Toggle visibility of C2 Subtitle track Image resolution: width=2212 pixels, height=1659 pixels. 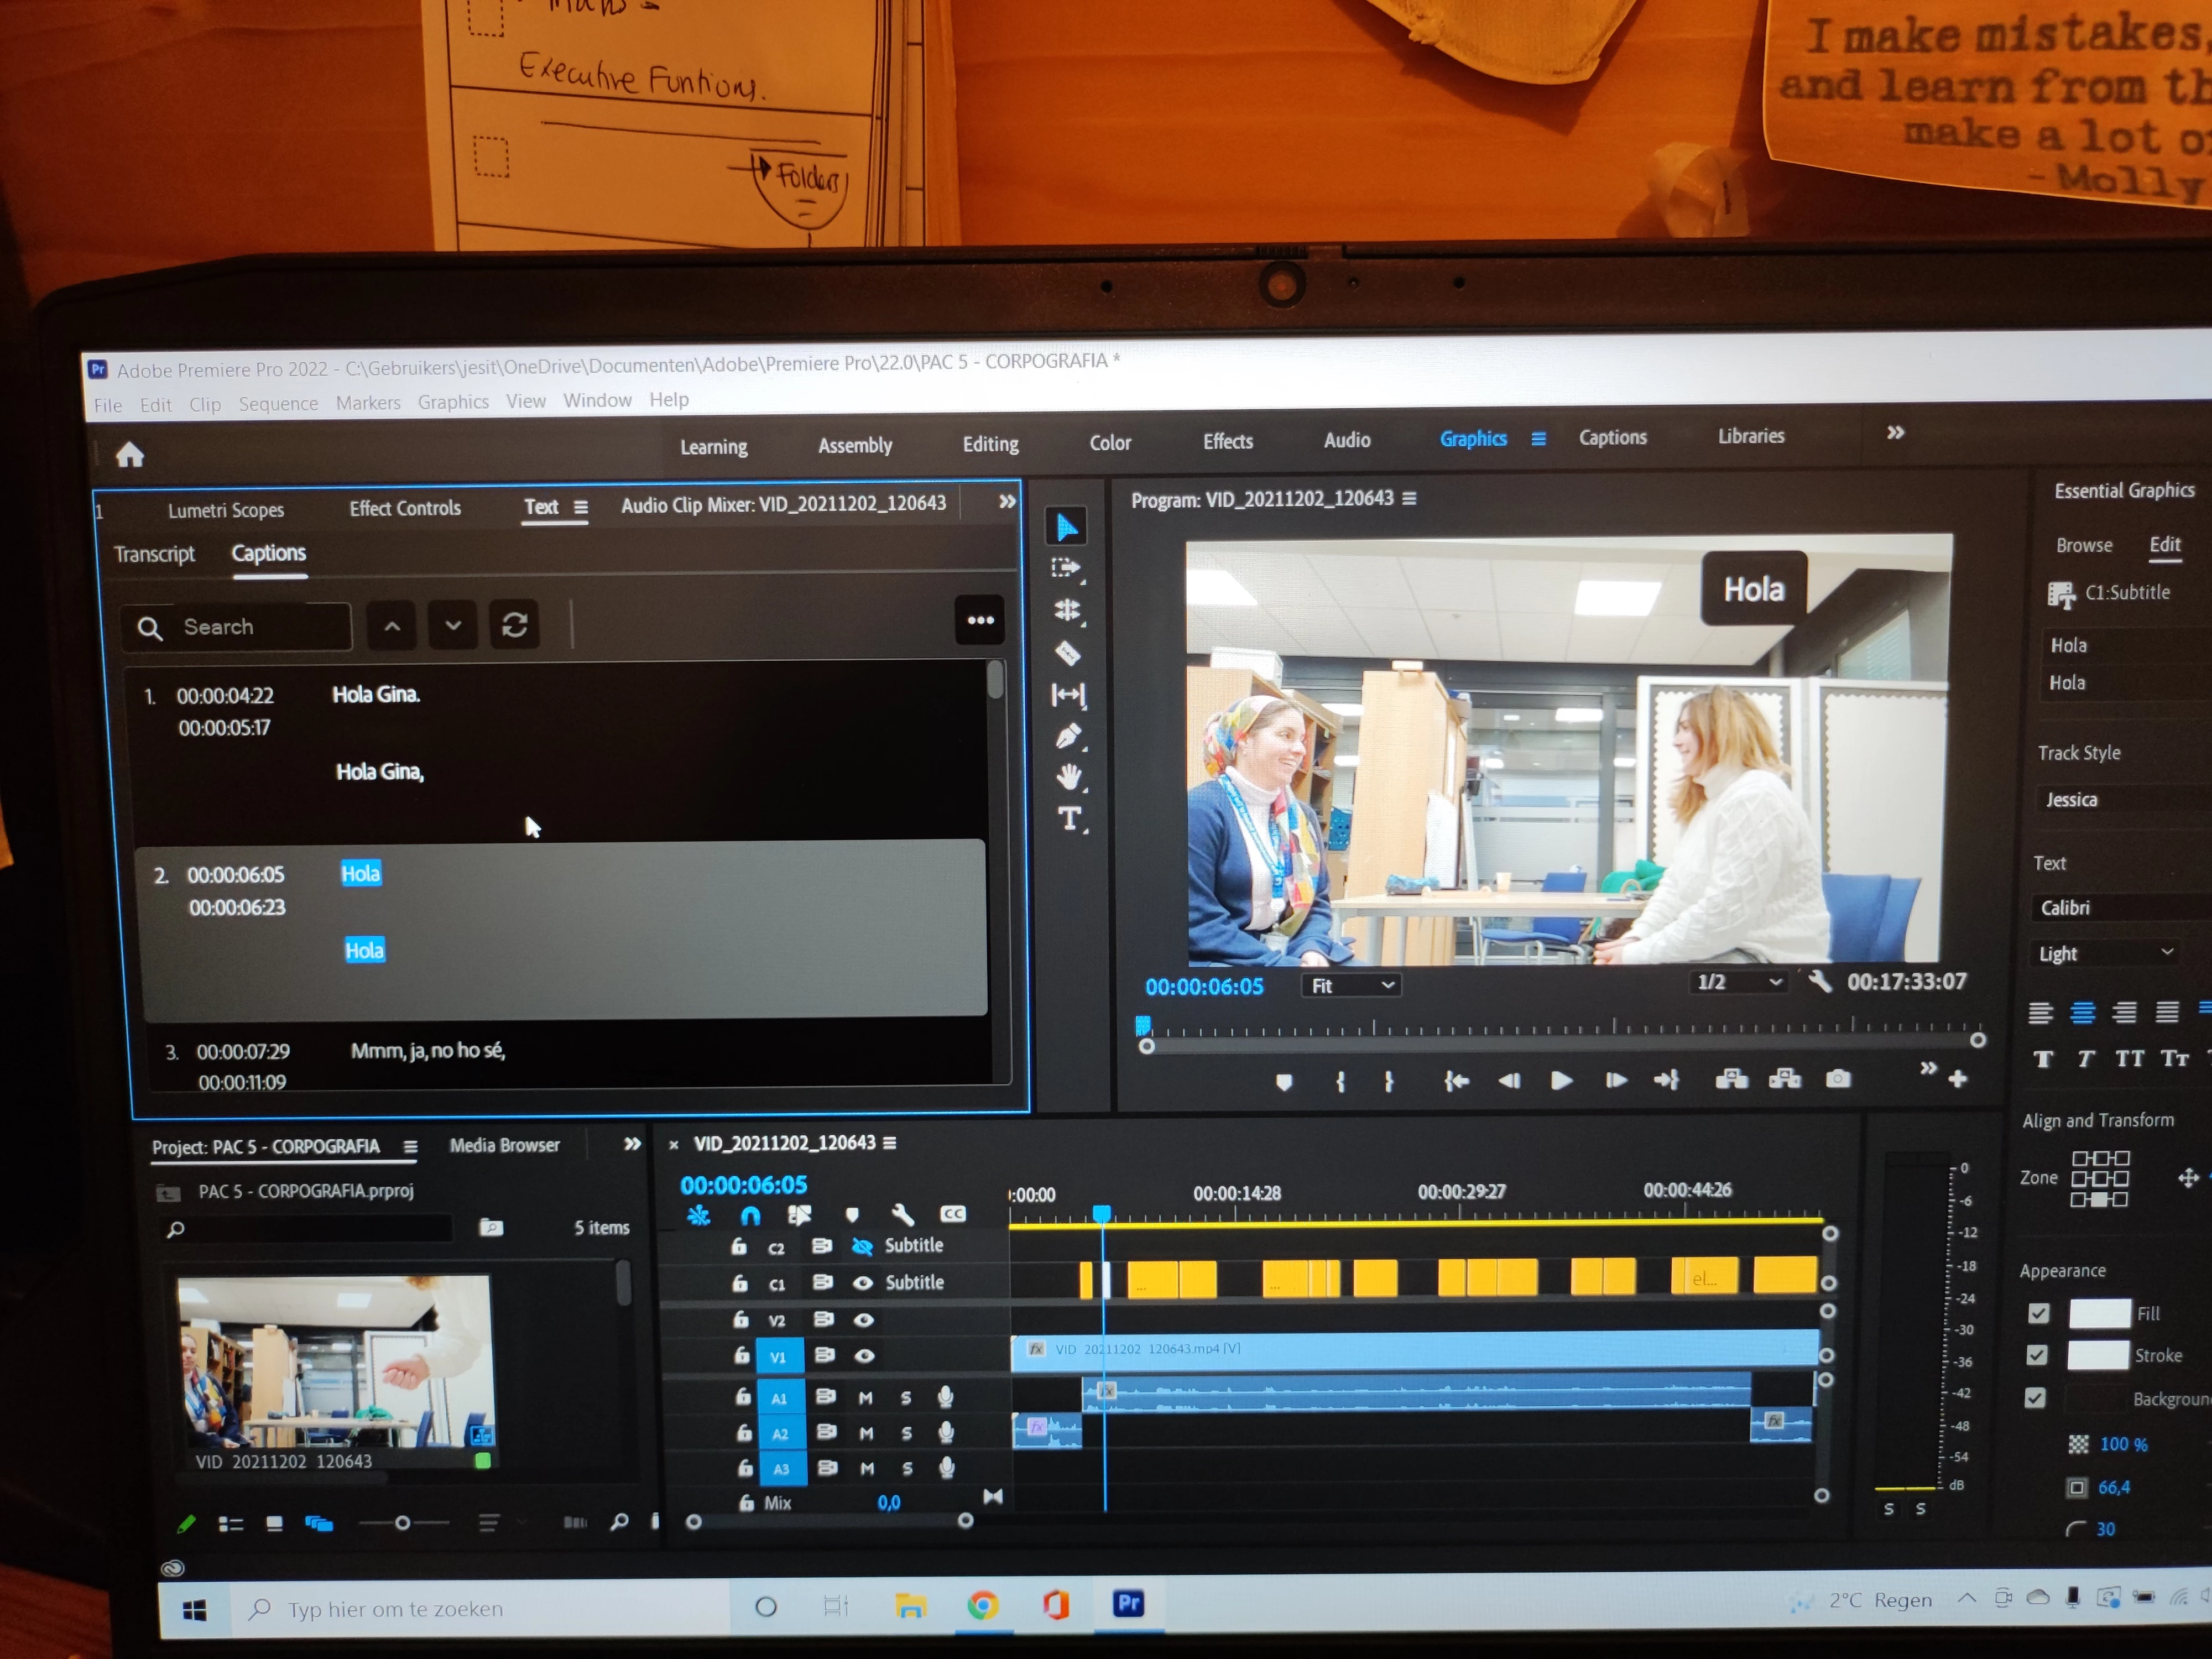point(861,1246)
